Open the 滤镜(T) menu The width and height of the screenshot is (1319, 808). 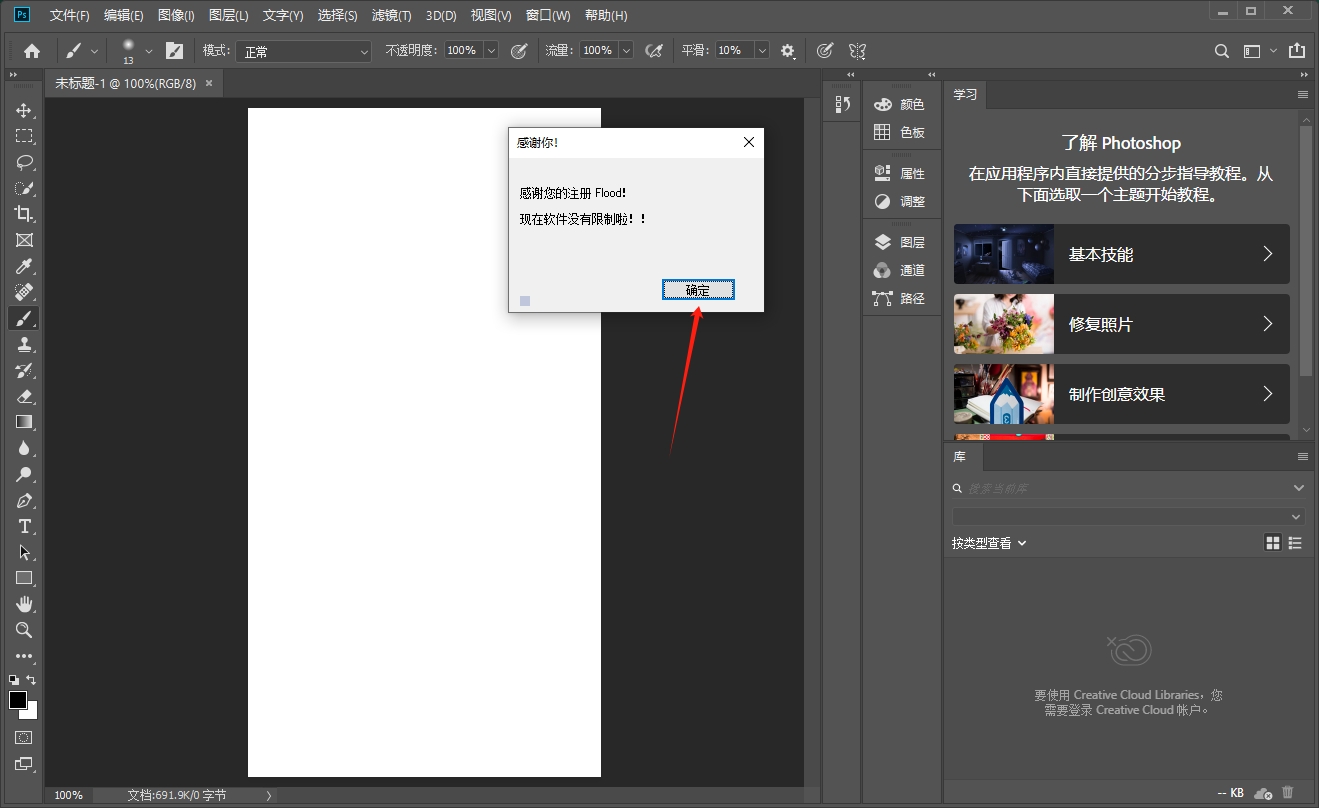(x=391, y=16)
